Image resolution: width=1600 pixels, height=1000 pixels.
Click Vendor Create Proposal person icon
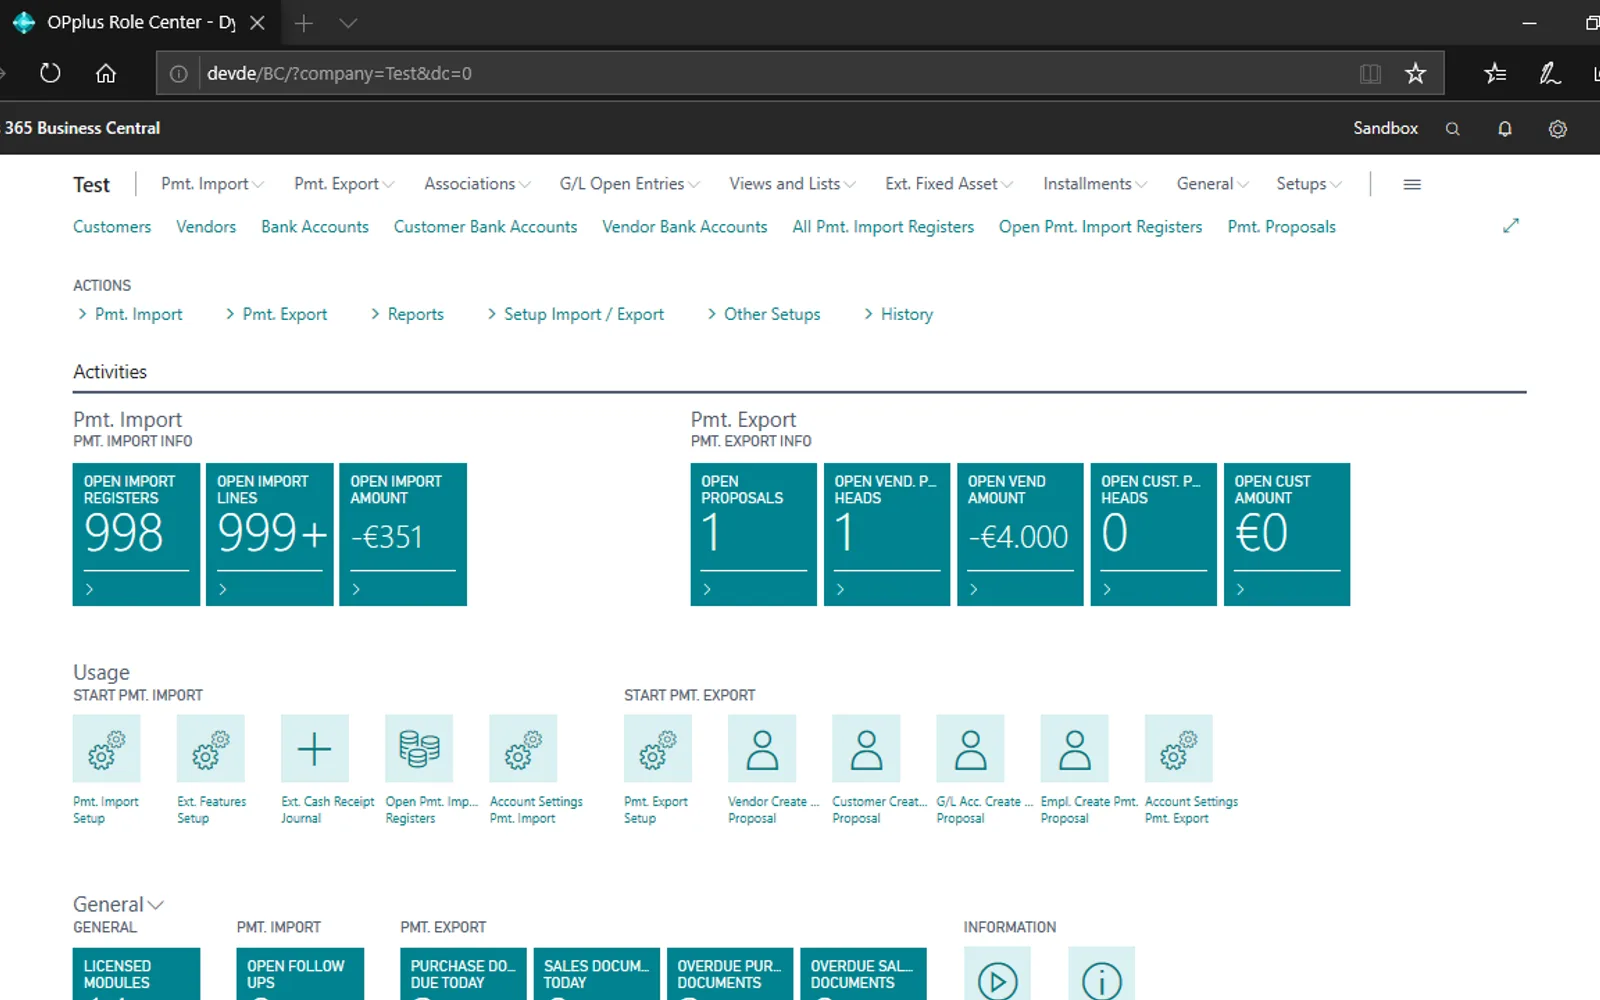pos(762,748)
